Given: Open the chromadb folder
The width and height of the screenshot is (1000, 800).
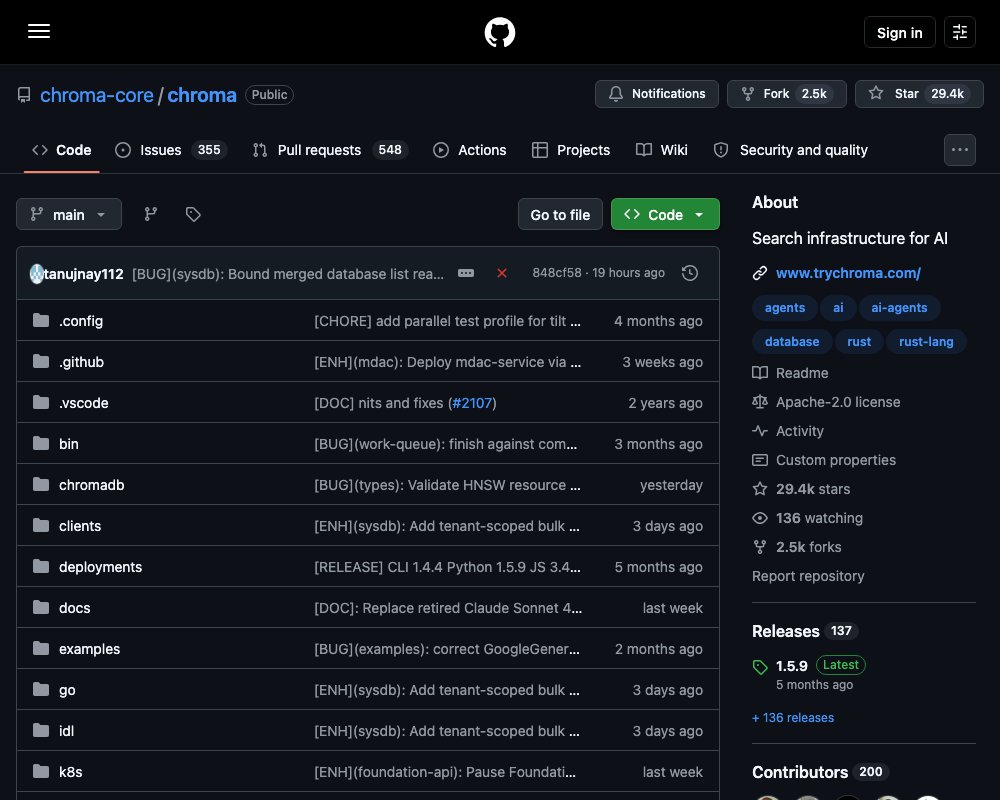Looking at the screenshot, I should tap(92, 485).
